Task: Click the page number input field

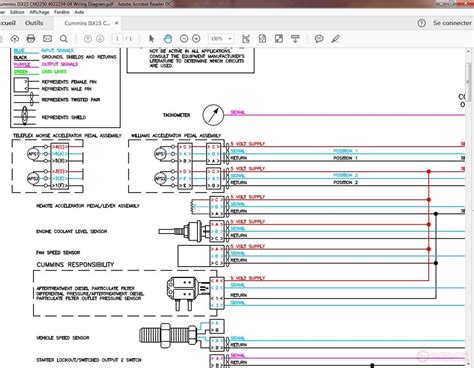Action: (x=117, y=39)
